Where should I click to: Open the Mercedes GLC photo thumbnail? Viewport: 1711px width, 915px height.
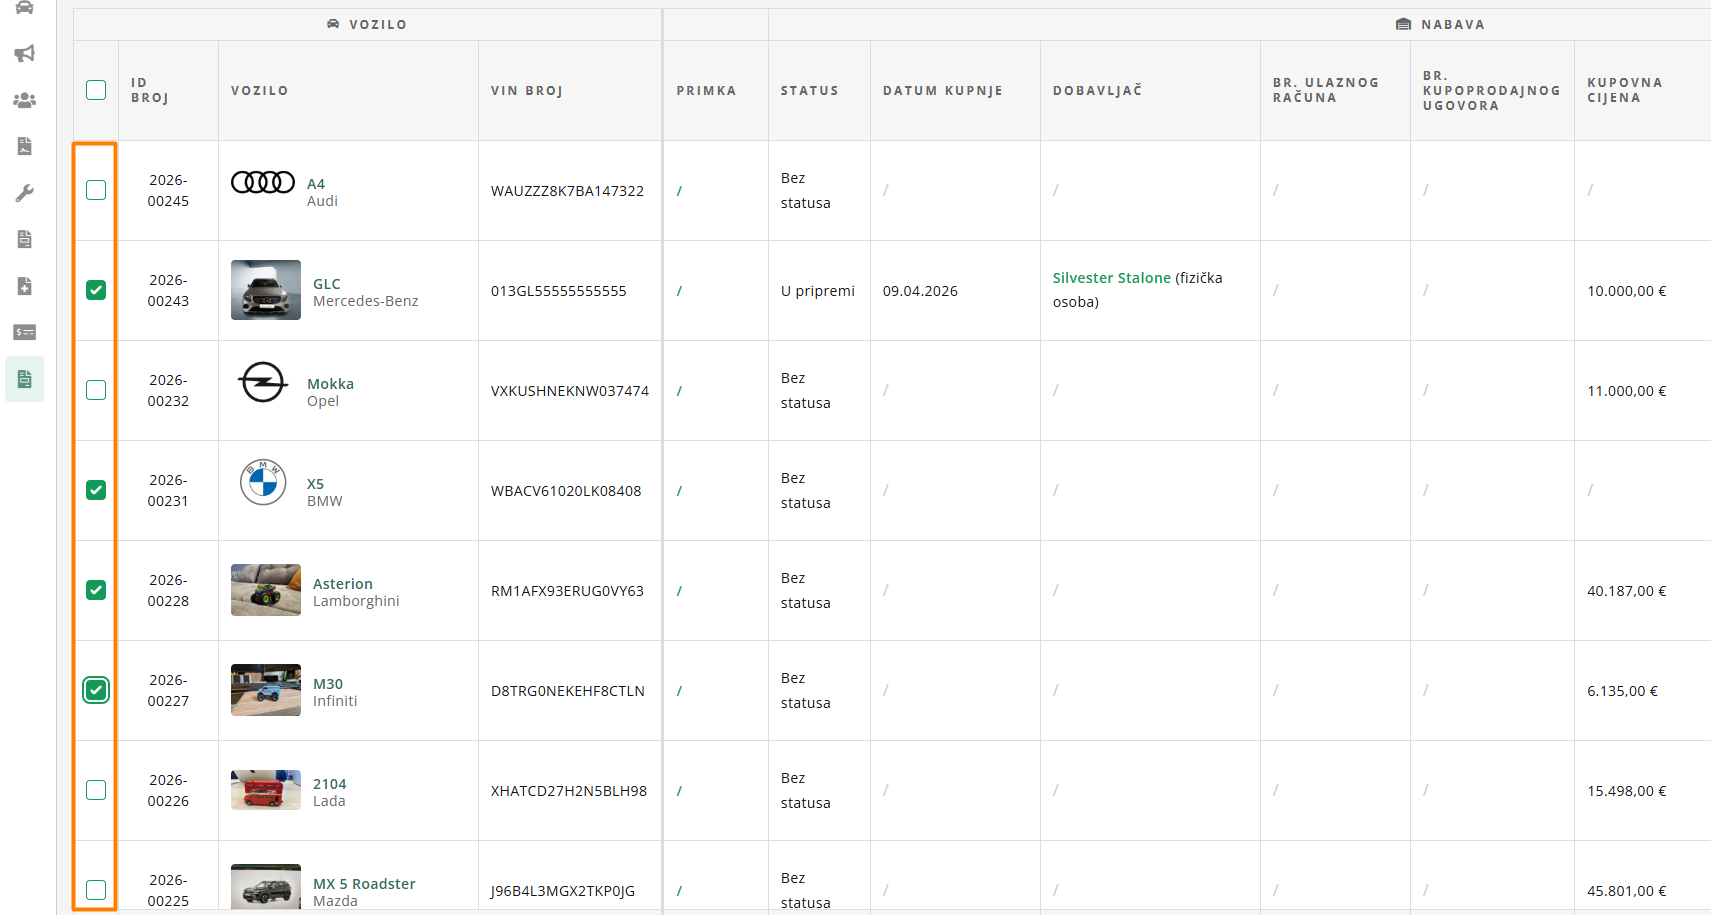[x=266, y=290]
